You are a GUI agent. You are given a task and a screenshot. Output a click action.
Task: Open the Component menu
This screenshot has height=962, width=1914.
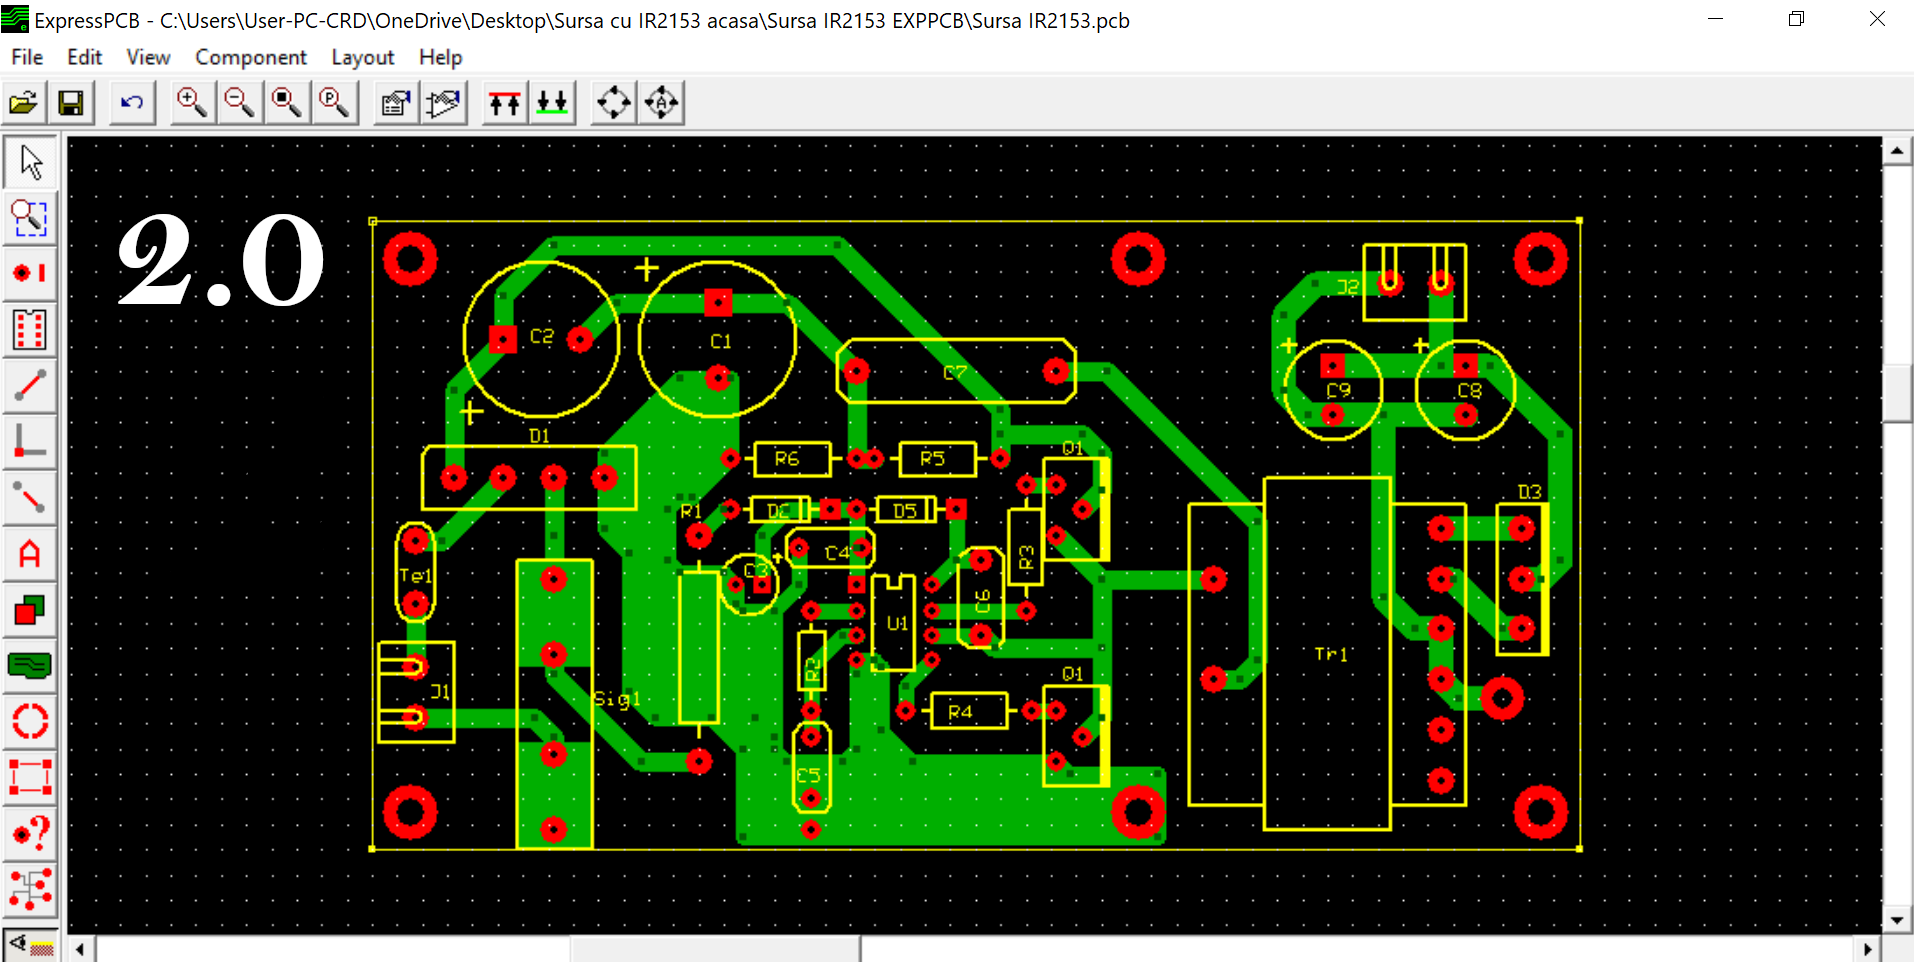click(250, 57)
